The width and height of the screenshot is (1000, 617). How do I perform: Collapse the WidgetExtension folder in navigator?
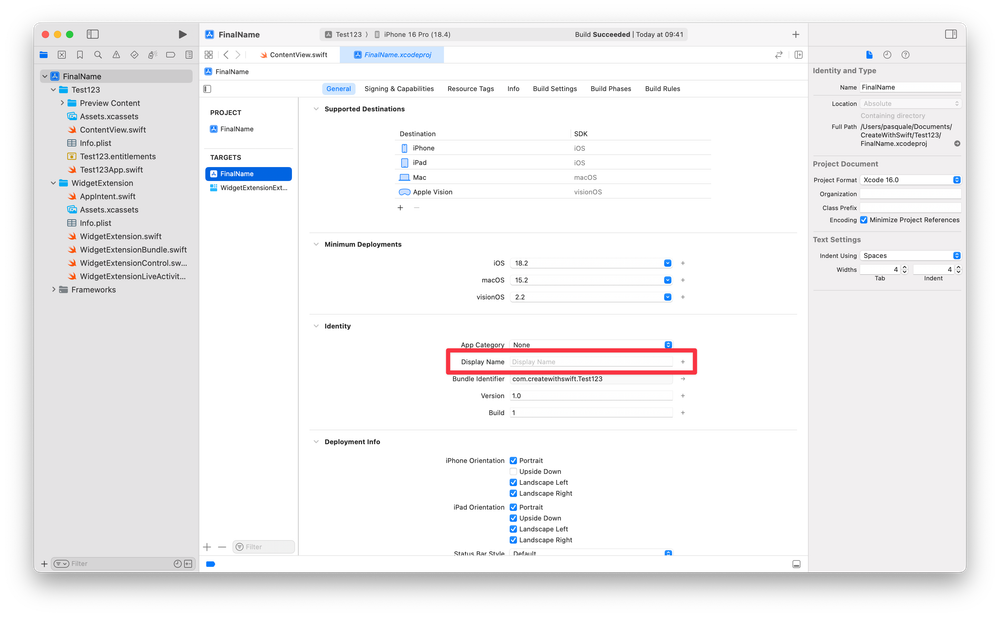[52, 182]
